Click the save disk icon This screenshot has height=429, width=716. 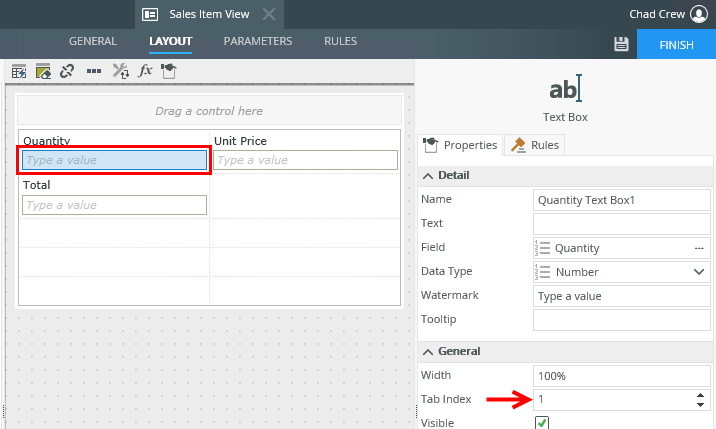[620, 44]
